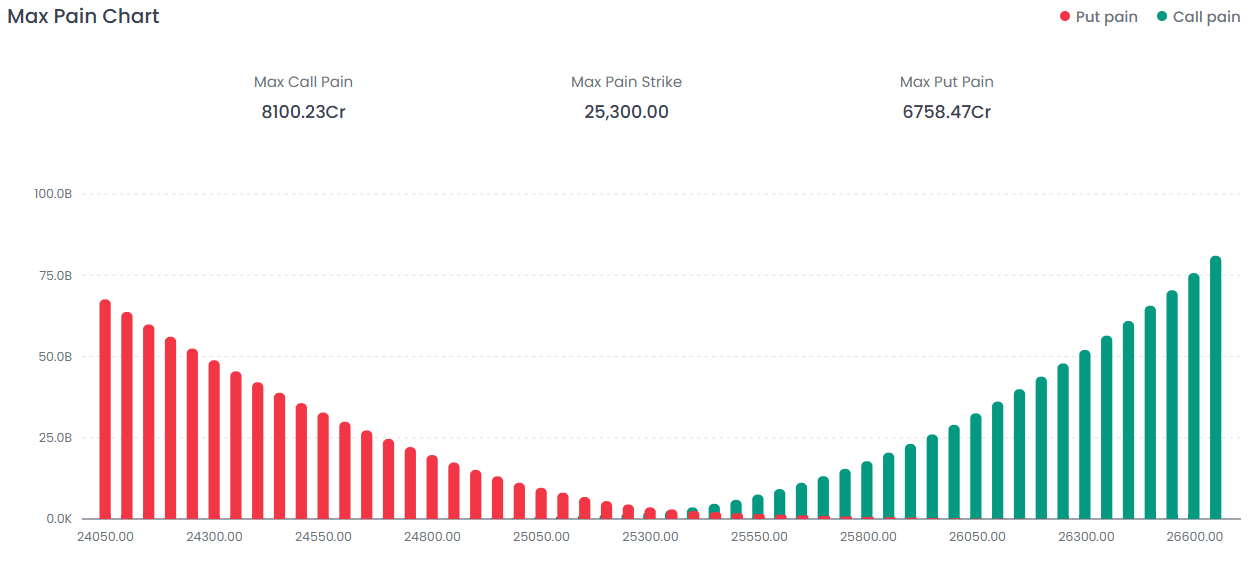The height and width of the screenshot is (582, 1259).
Task: Click the 100.0B y-axis label
Action: click(x=54, y=193)
